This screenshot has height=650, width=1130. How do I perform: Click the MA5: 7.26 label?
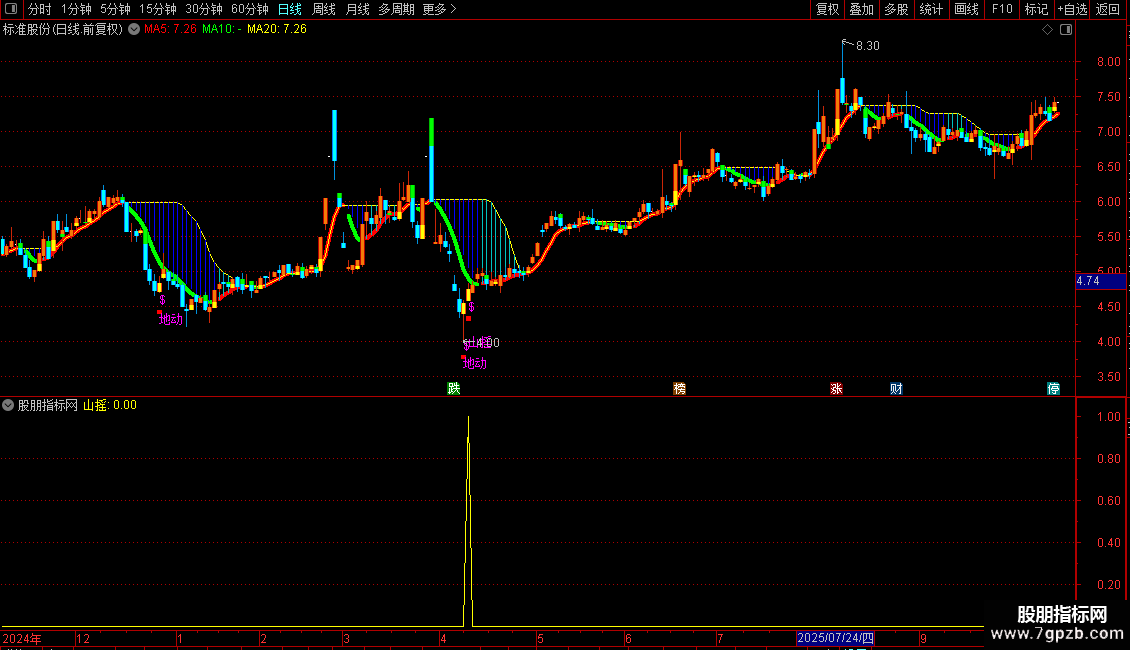[x=170, y=29]
